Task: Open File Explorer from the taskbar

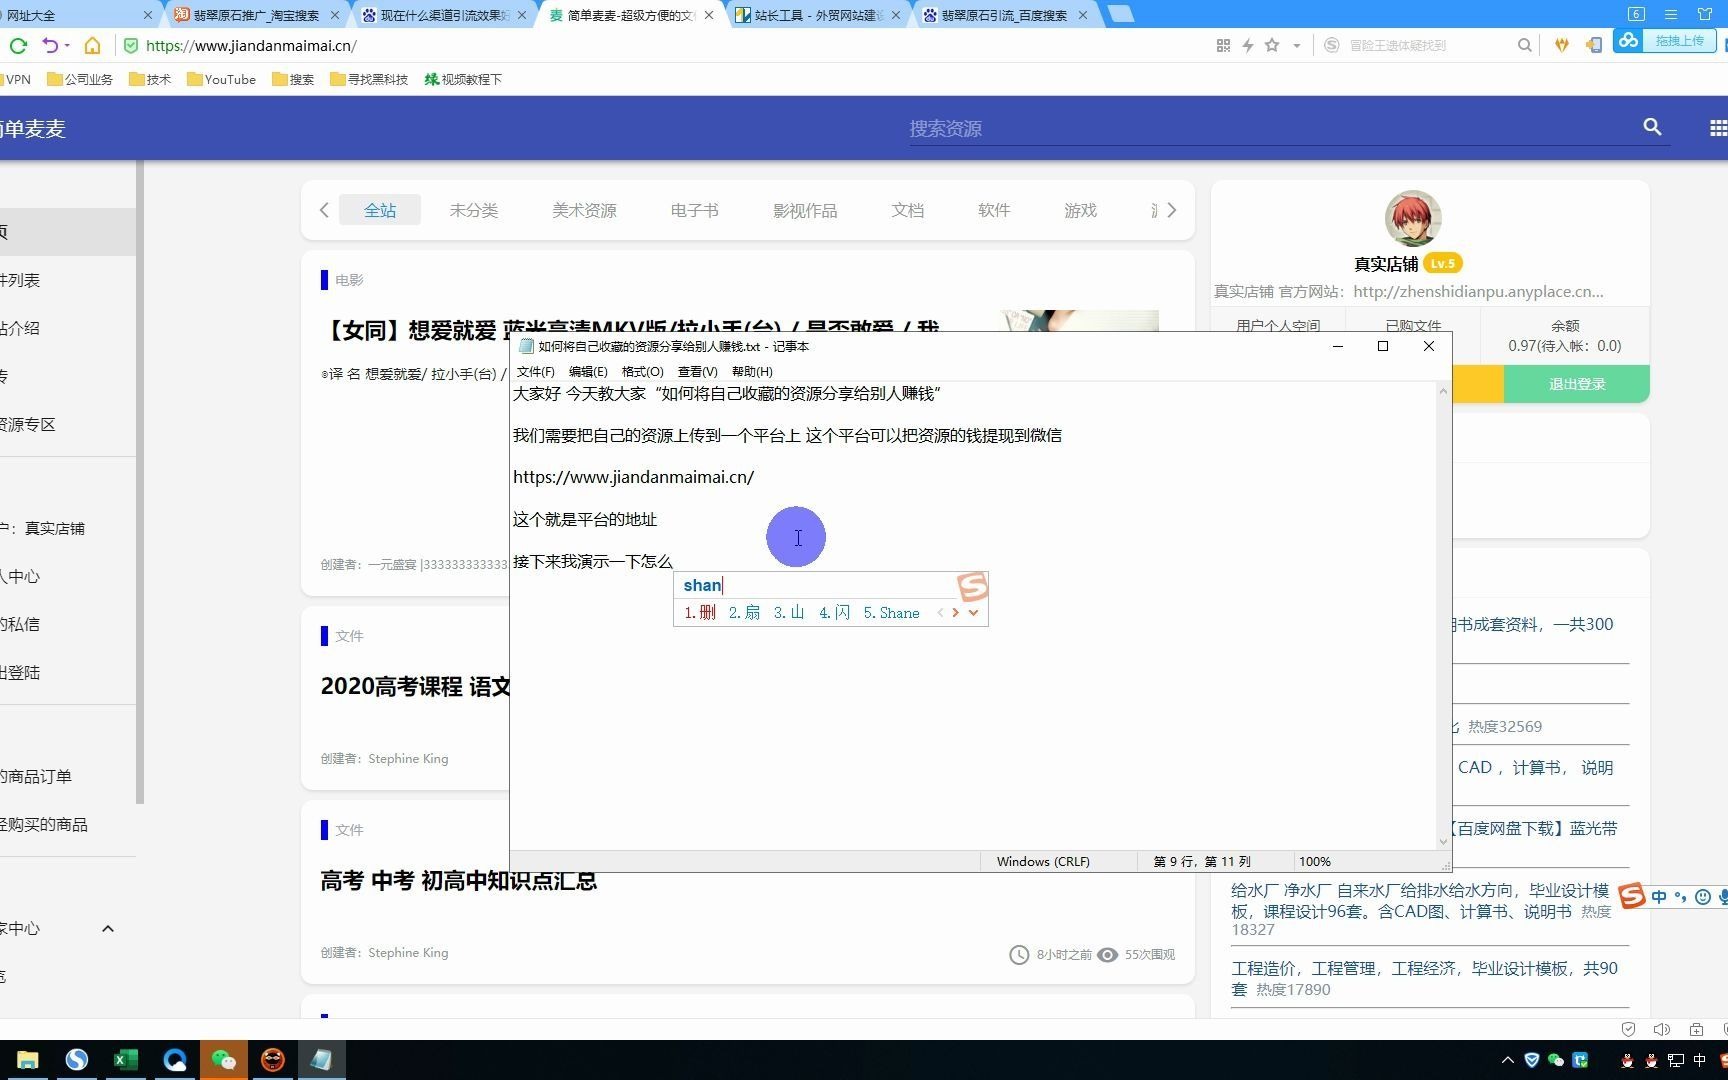Action: click(x=27, y=1060)
